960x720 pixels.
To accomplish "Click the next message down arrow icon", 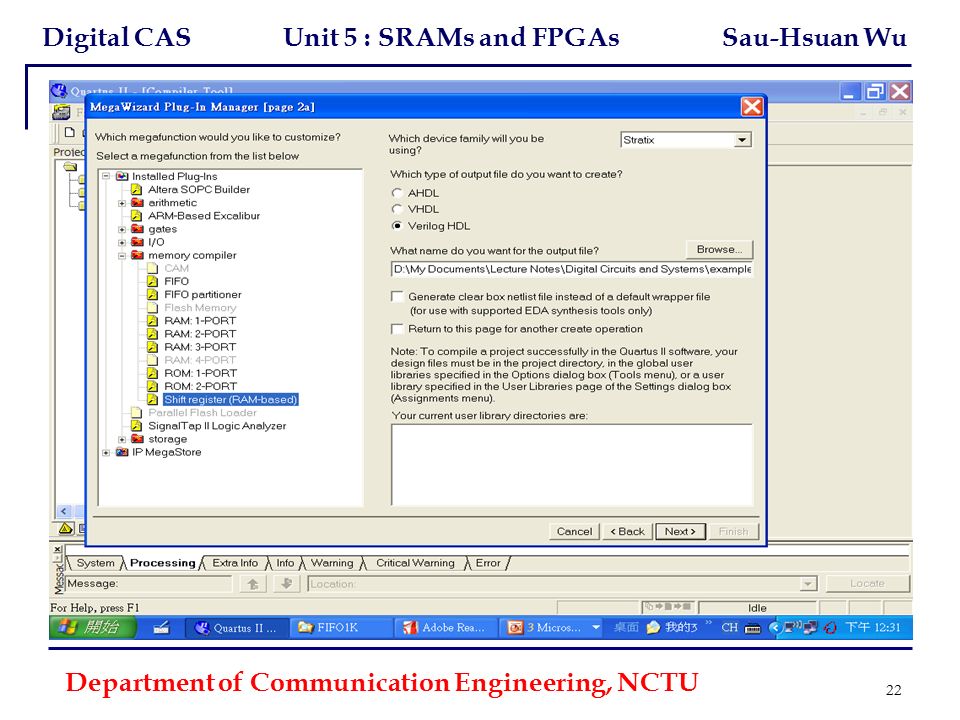I will pos(286,584).
